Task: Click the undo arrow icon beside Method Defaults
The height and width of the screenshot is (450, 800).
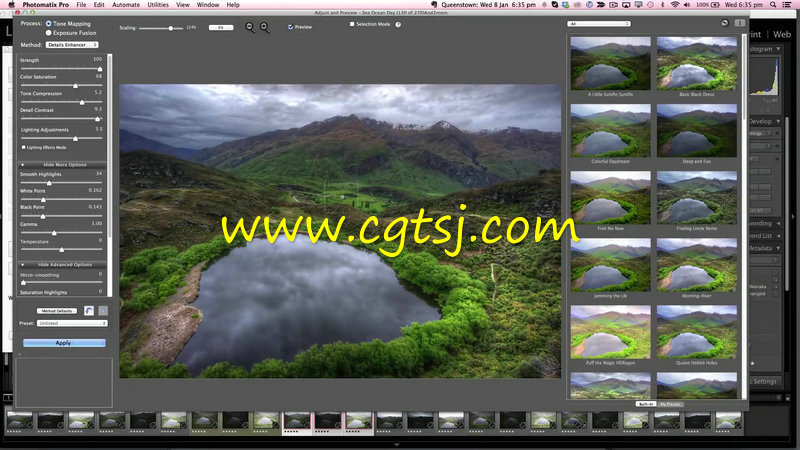Action: pyautogui.click(x=89, y=311)
